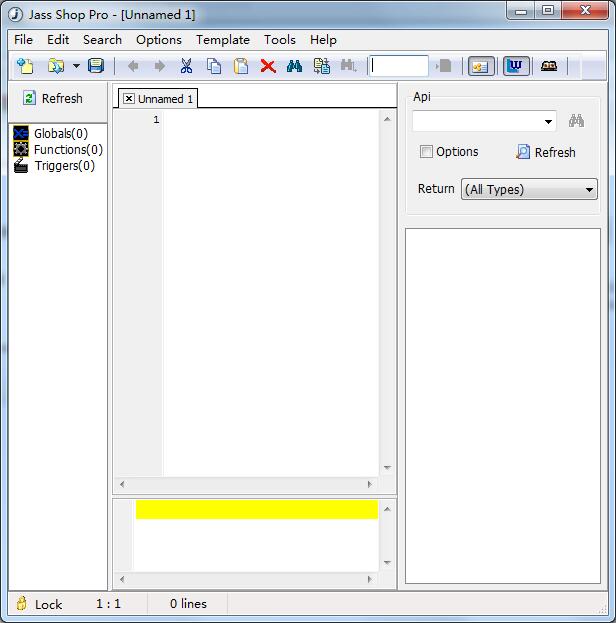Viewport: 616px width, 623px height.
Task: Click inside the code editor area
Action: 271,293
